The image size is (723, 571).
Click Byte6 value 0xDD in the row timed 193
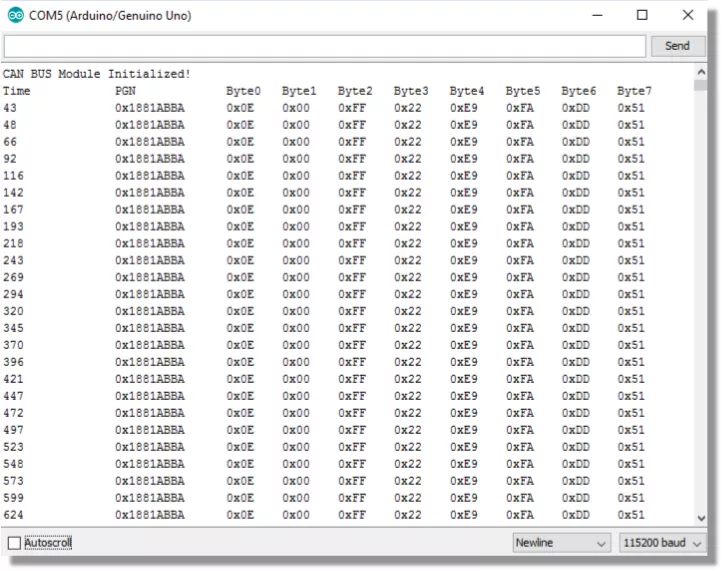[575, 226]
